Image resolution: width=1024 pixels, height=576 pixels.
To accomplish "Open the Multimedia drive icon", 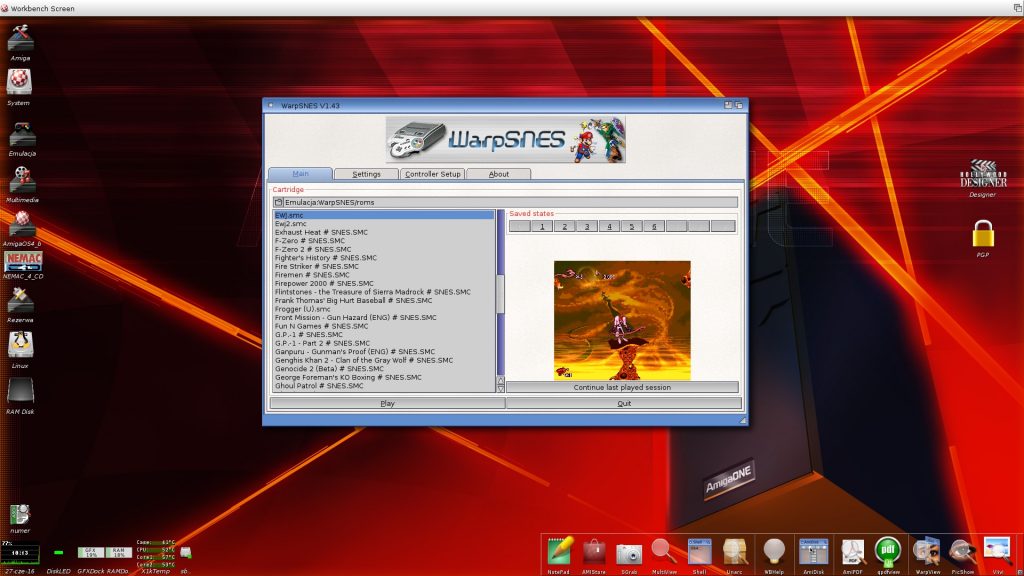I will coord(22,180).
